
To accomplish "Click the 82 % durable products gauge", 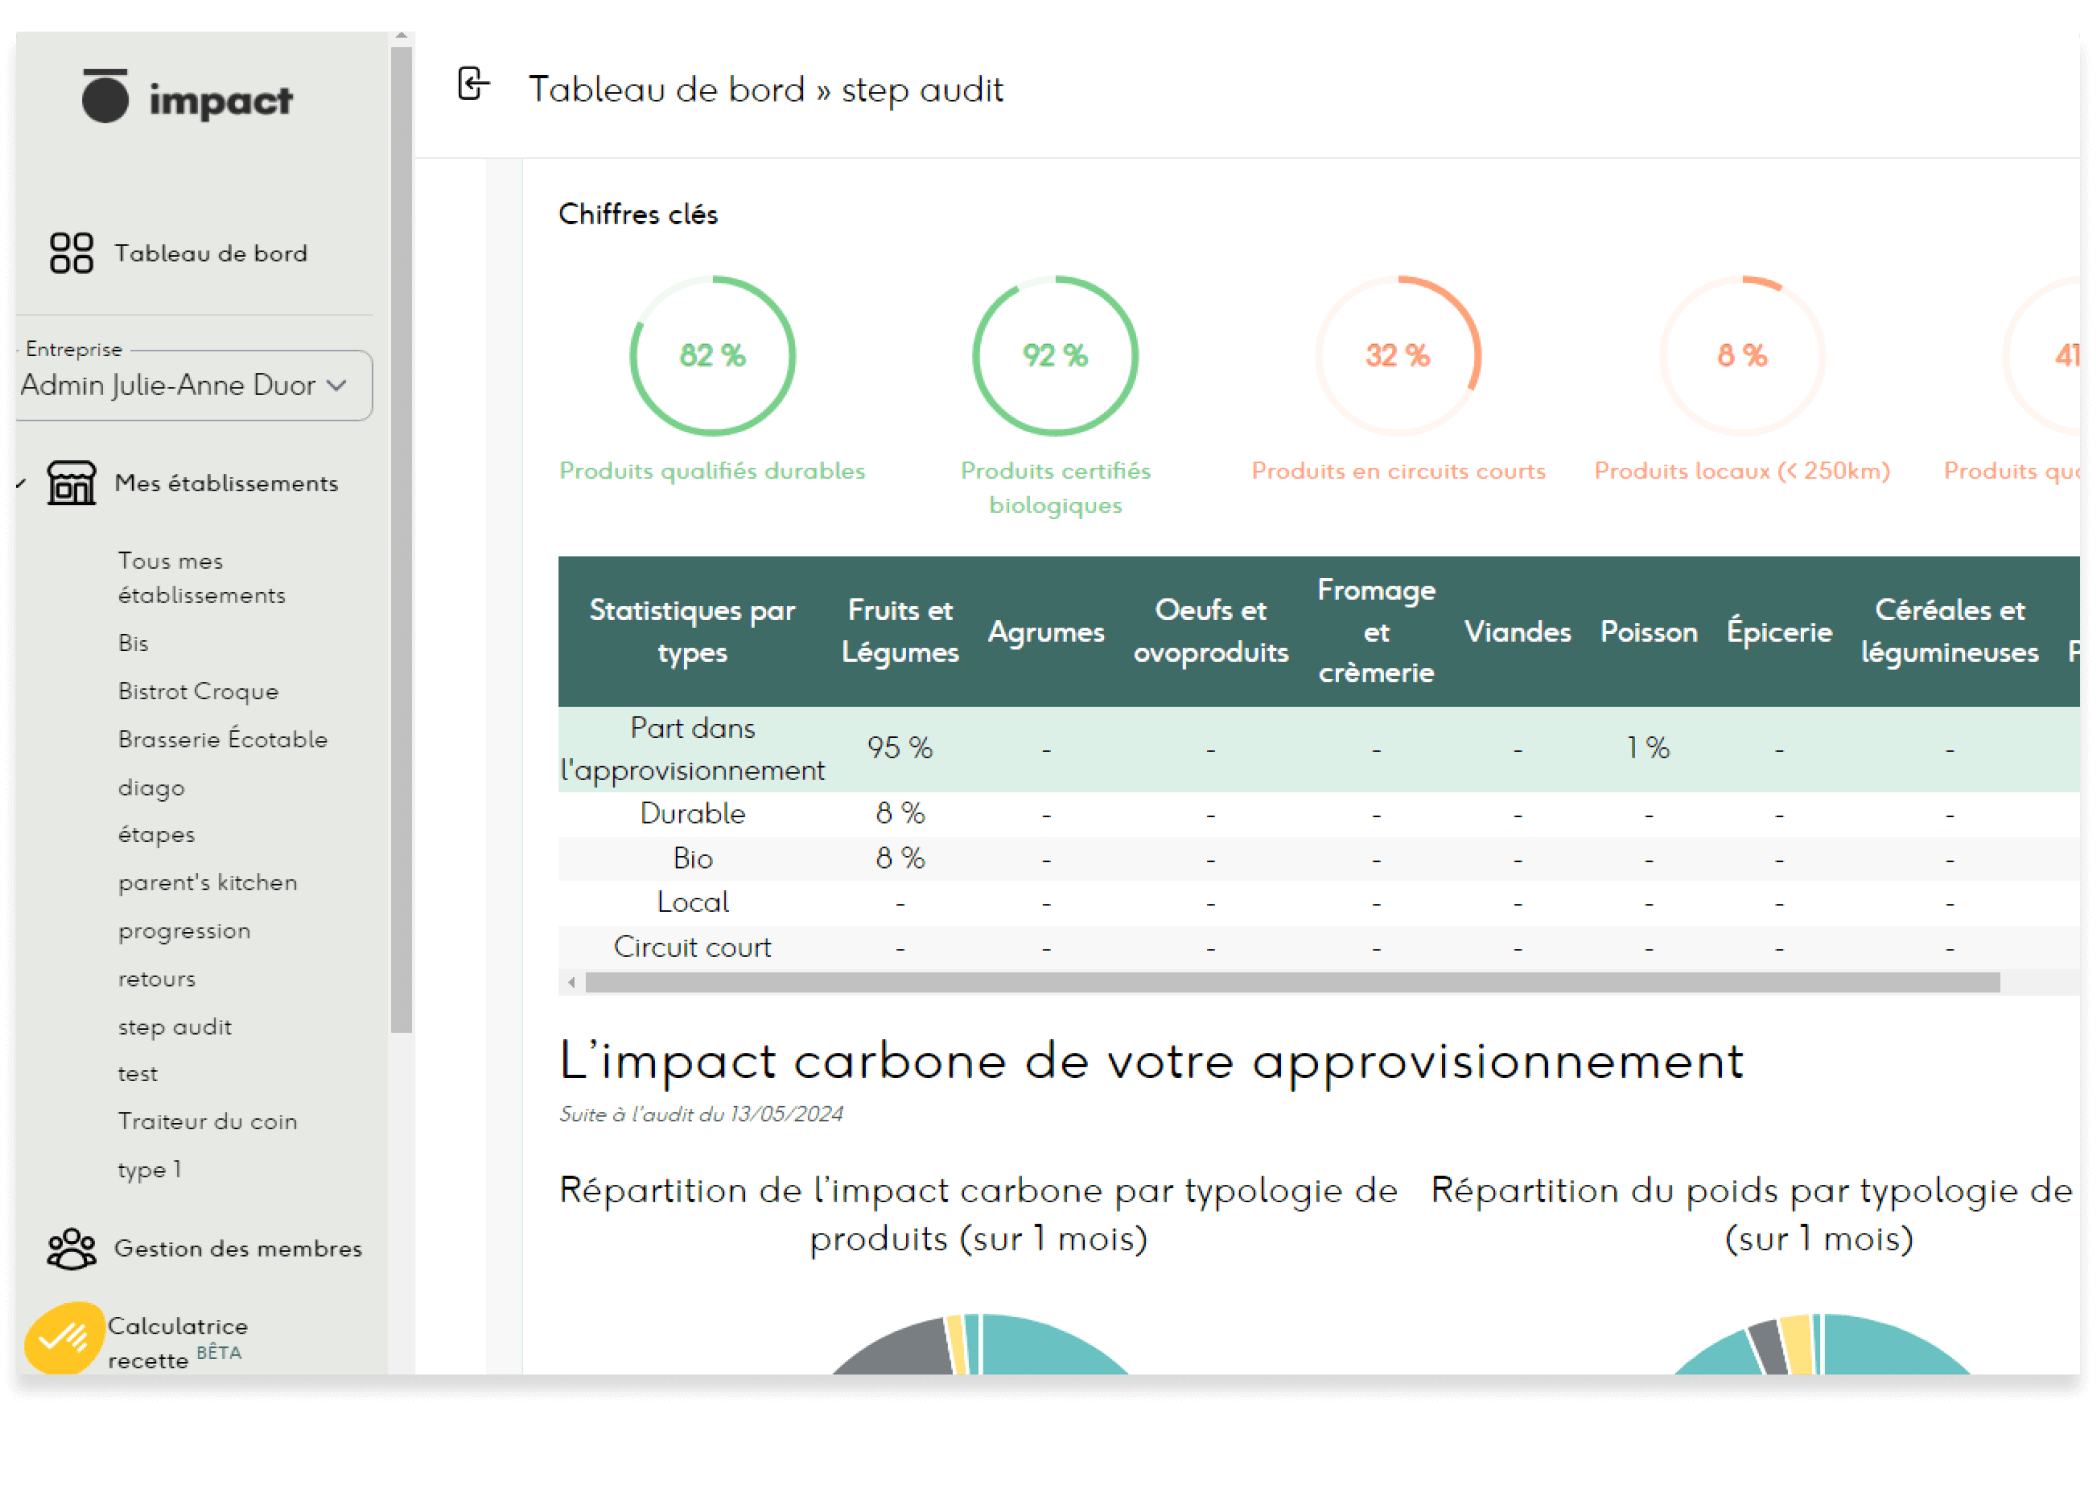I will click(x=712, y=355).
